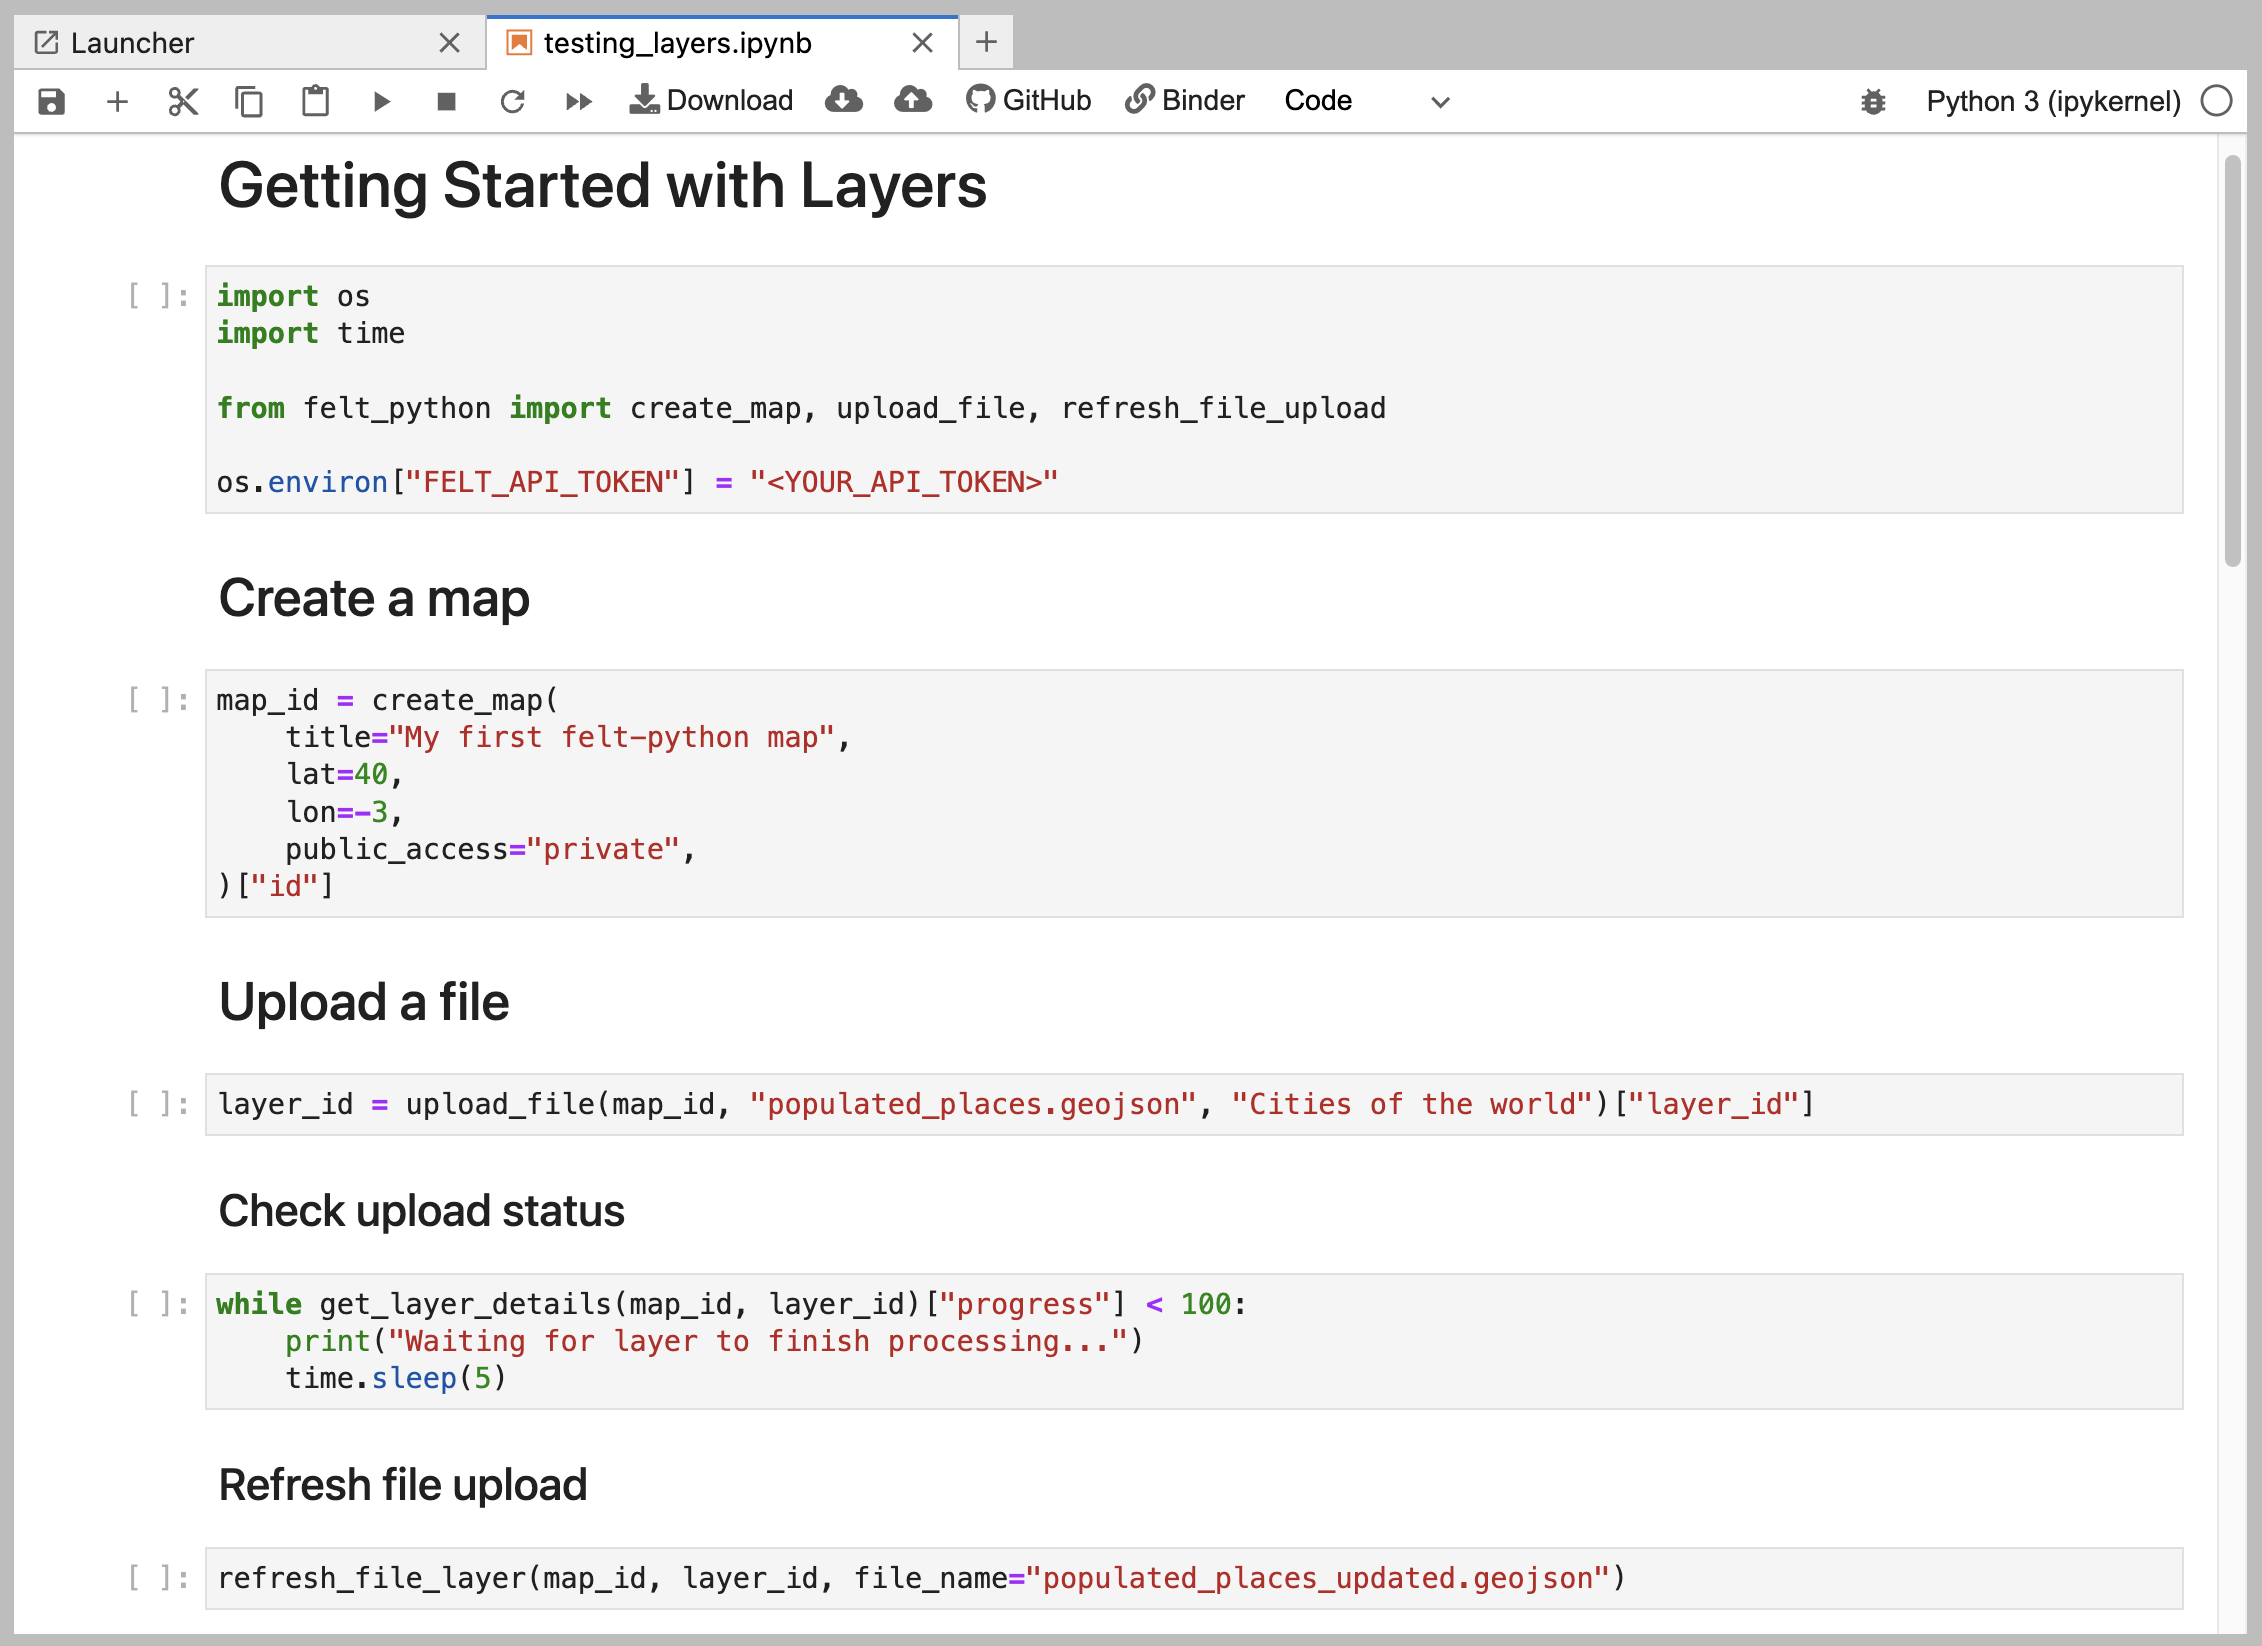Click the Upload a file heading
This screenshot has width=2262, height=1646.
coord(364,1002)
